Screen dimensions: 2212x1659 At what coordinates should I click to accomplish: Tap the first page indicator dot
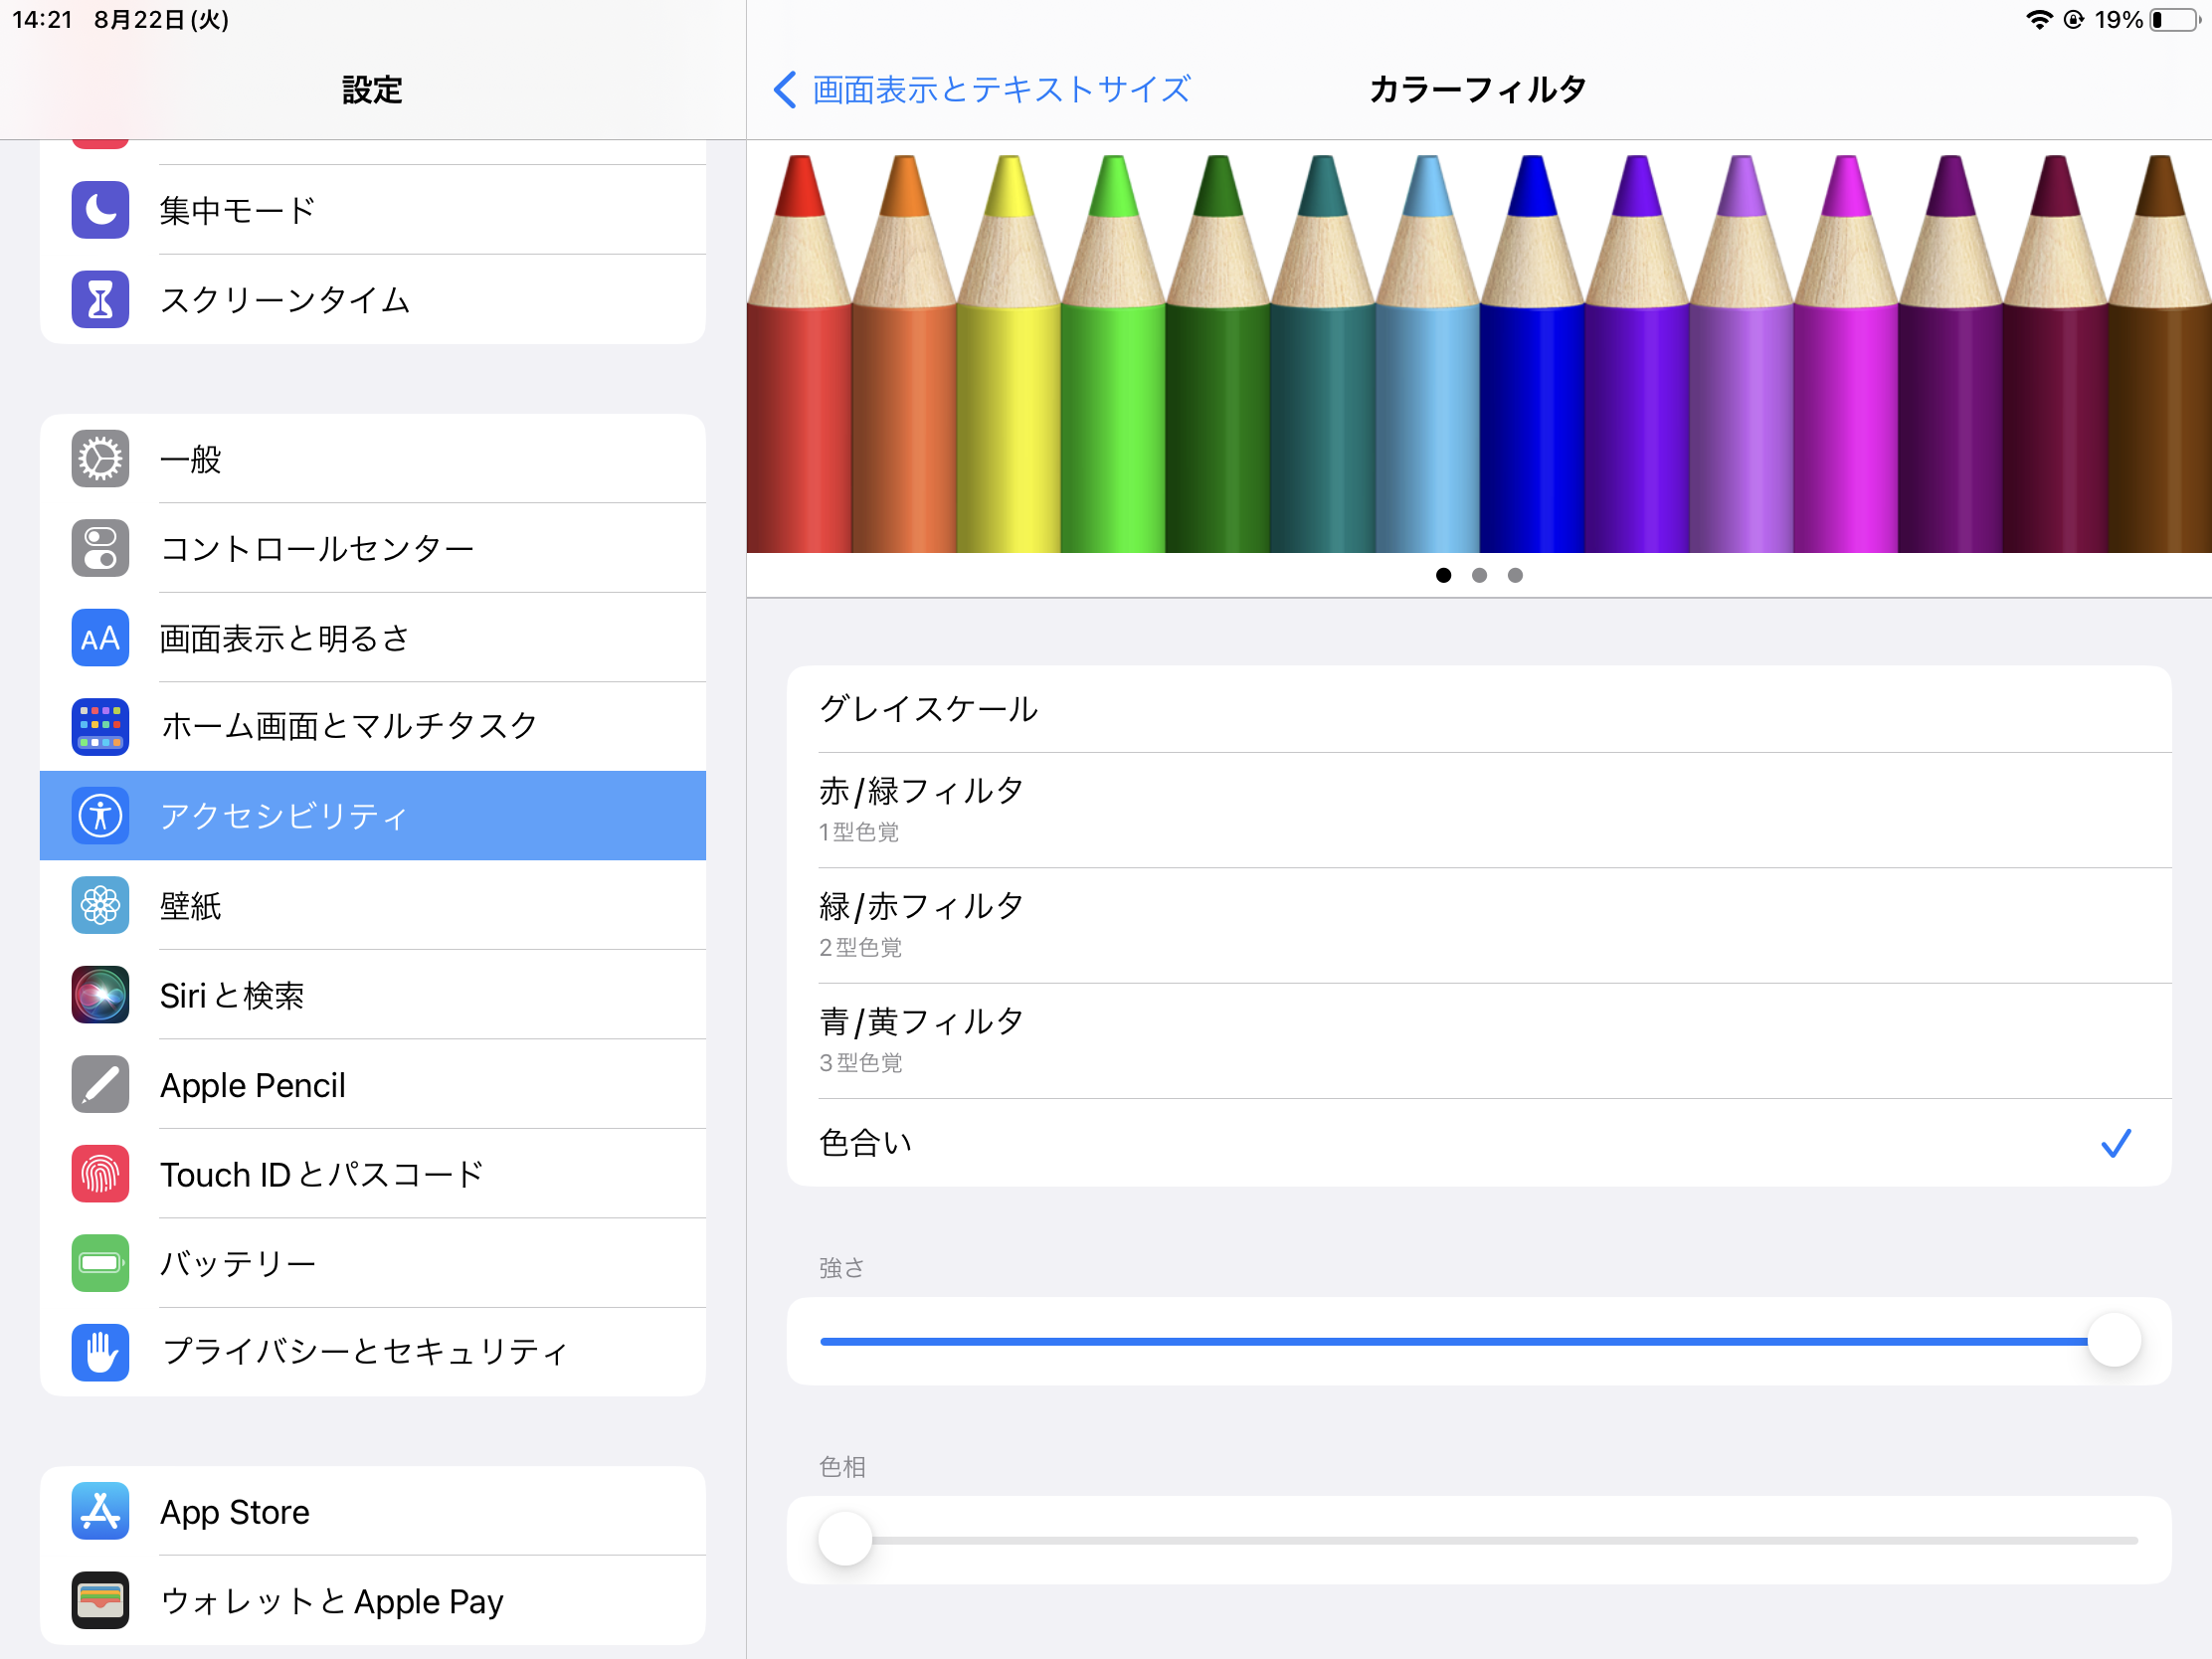pos(1443,575)
